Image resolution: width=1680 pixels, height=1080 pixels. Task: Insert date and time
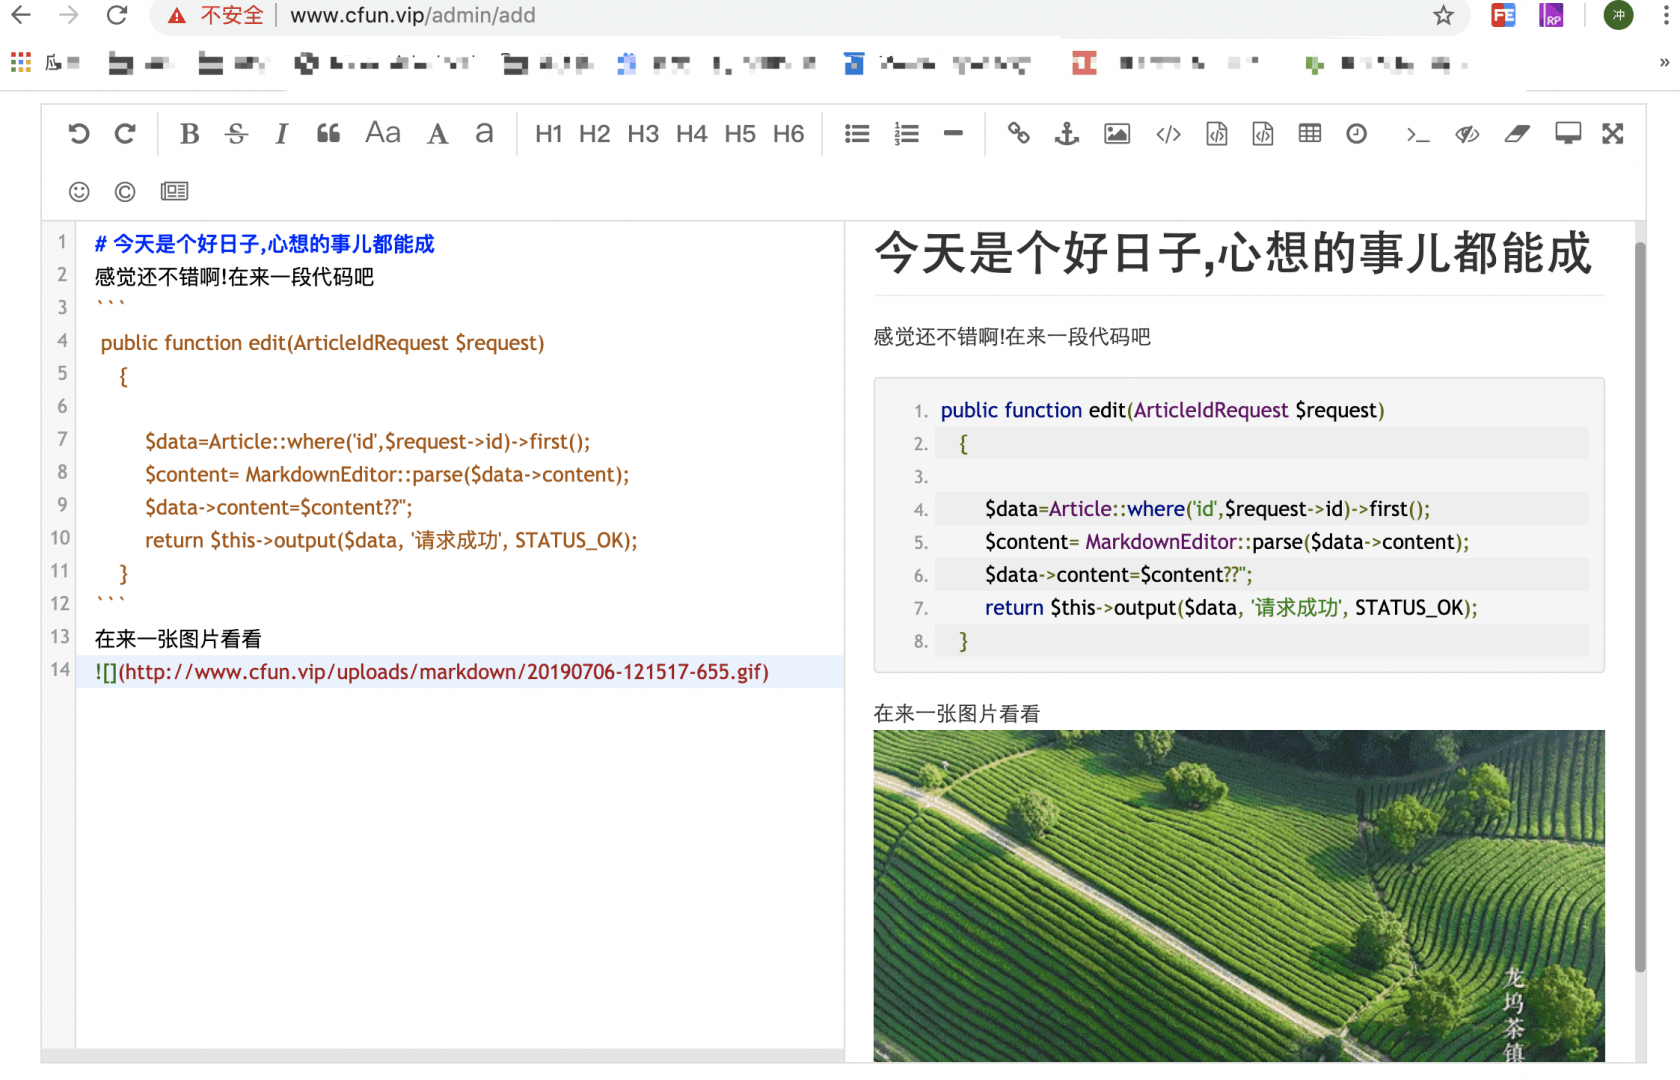pyautogui.click(x=1357, y=134)
